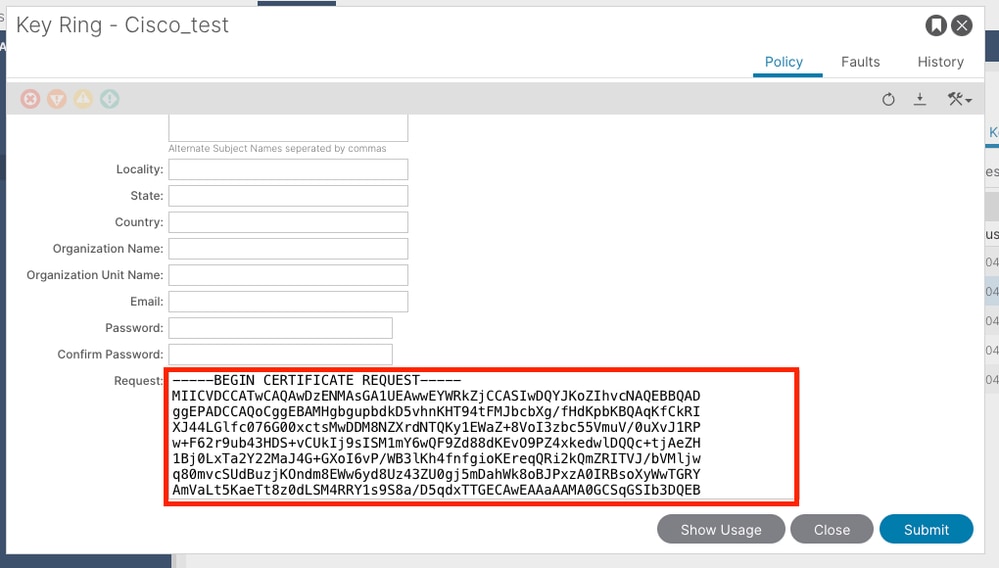The height and width of the screenshot is (568, 999).
Task: Click the line starting with q80mvcSUdBuzjKOndm
Action: click(436, 474)
